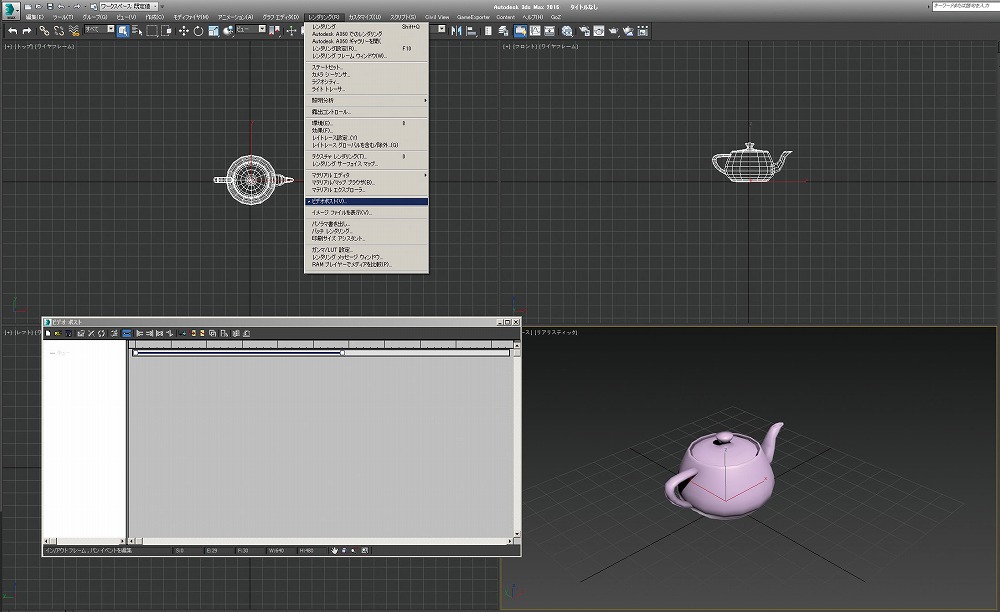The width and height of the screenshot is (1000, 612).
Task: Choose the Rectangular Selection Region tool
Action: click(152, 31)
